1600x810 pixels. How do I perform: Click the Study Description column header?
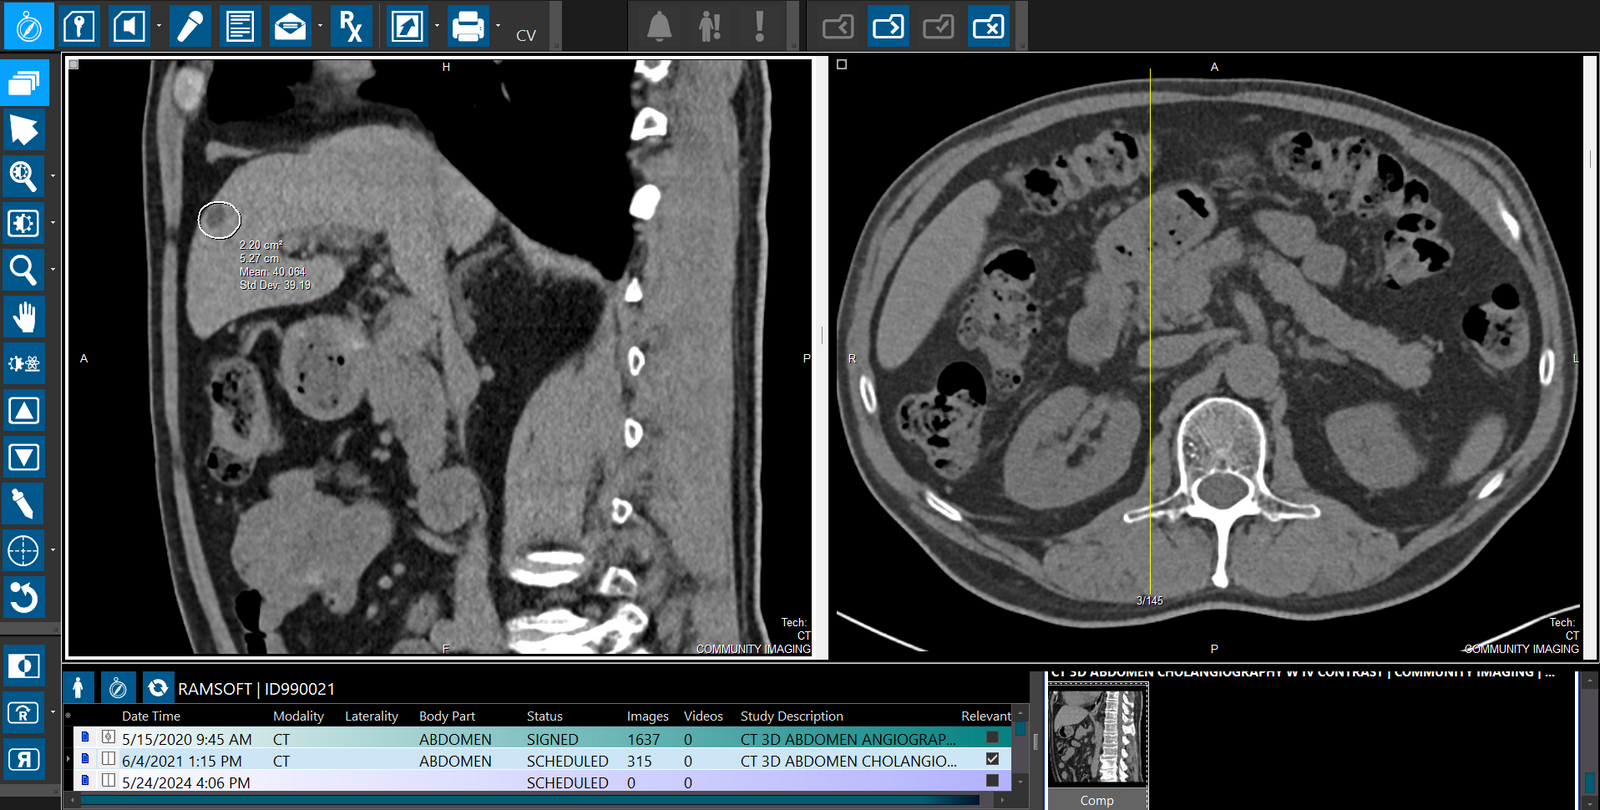[791, 716]
